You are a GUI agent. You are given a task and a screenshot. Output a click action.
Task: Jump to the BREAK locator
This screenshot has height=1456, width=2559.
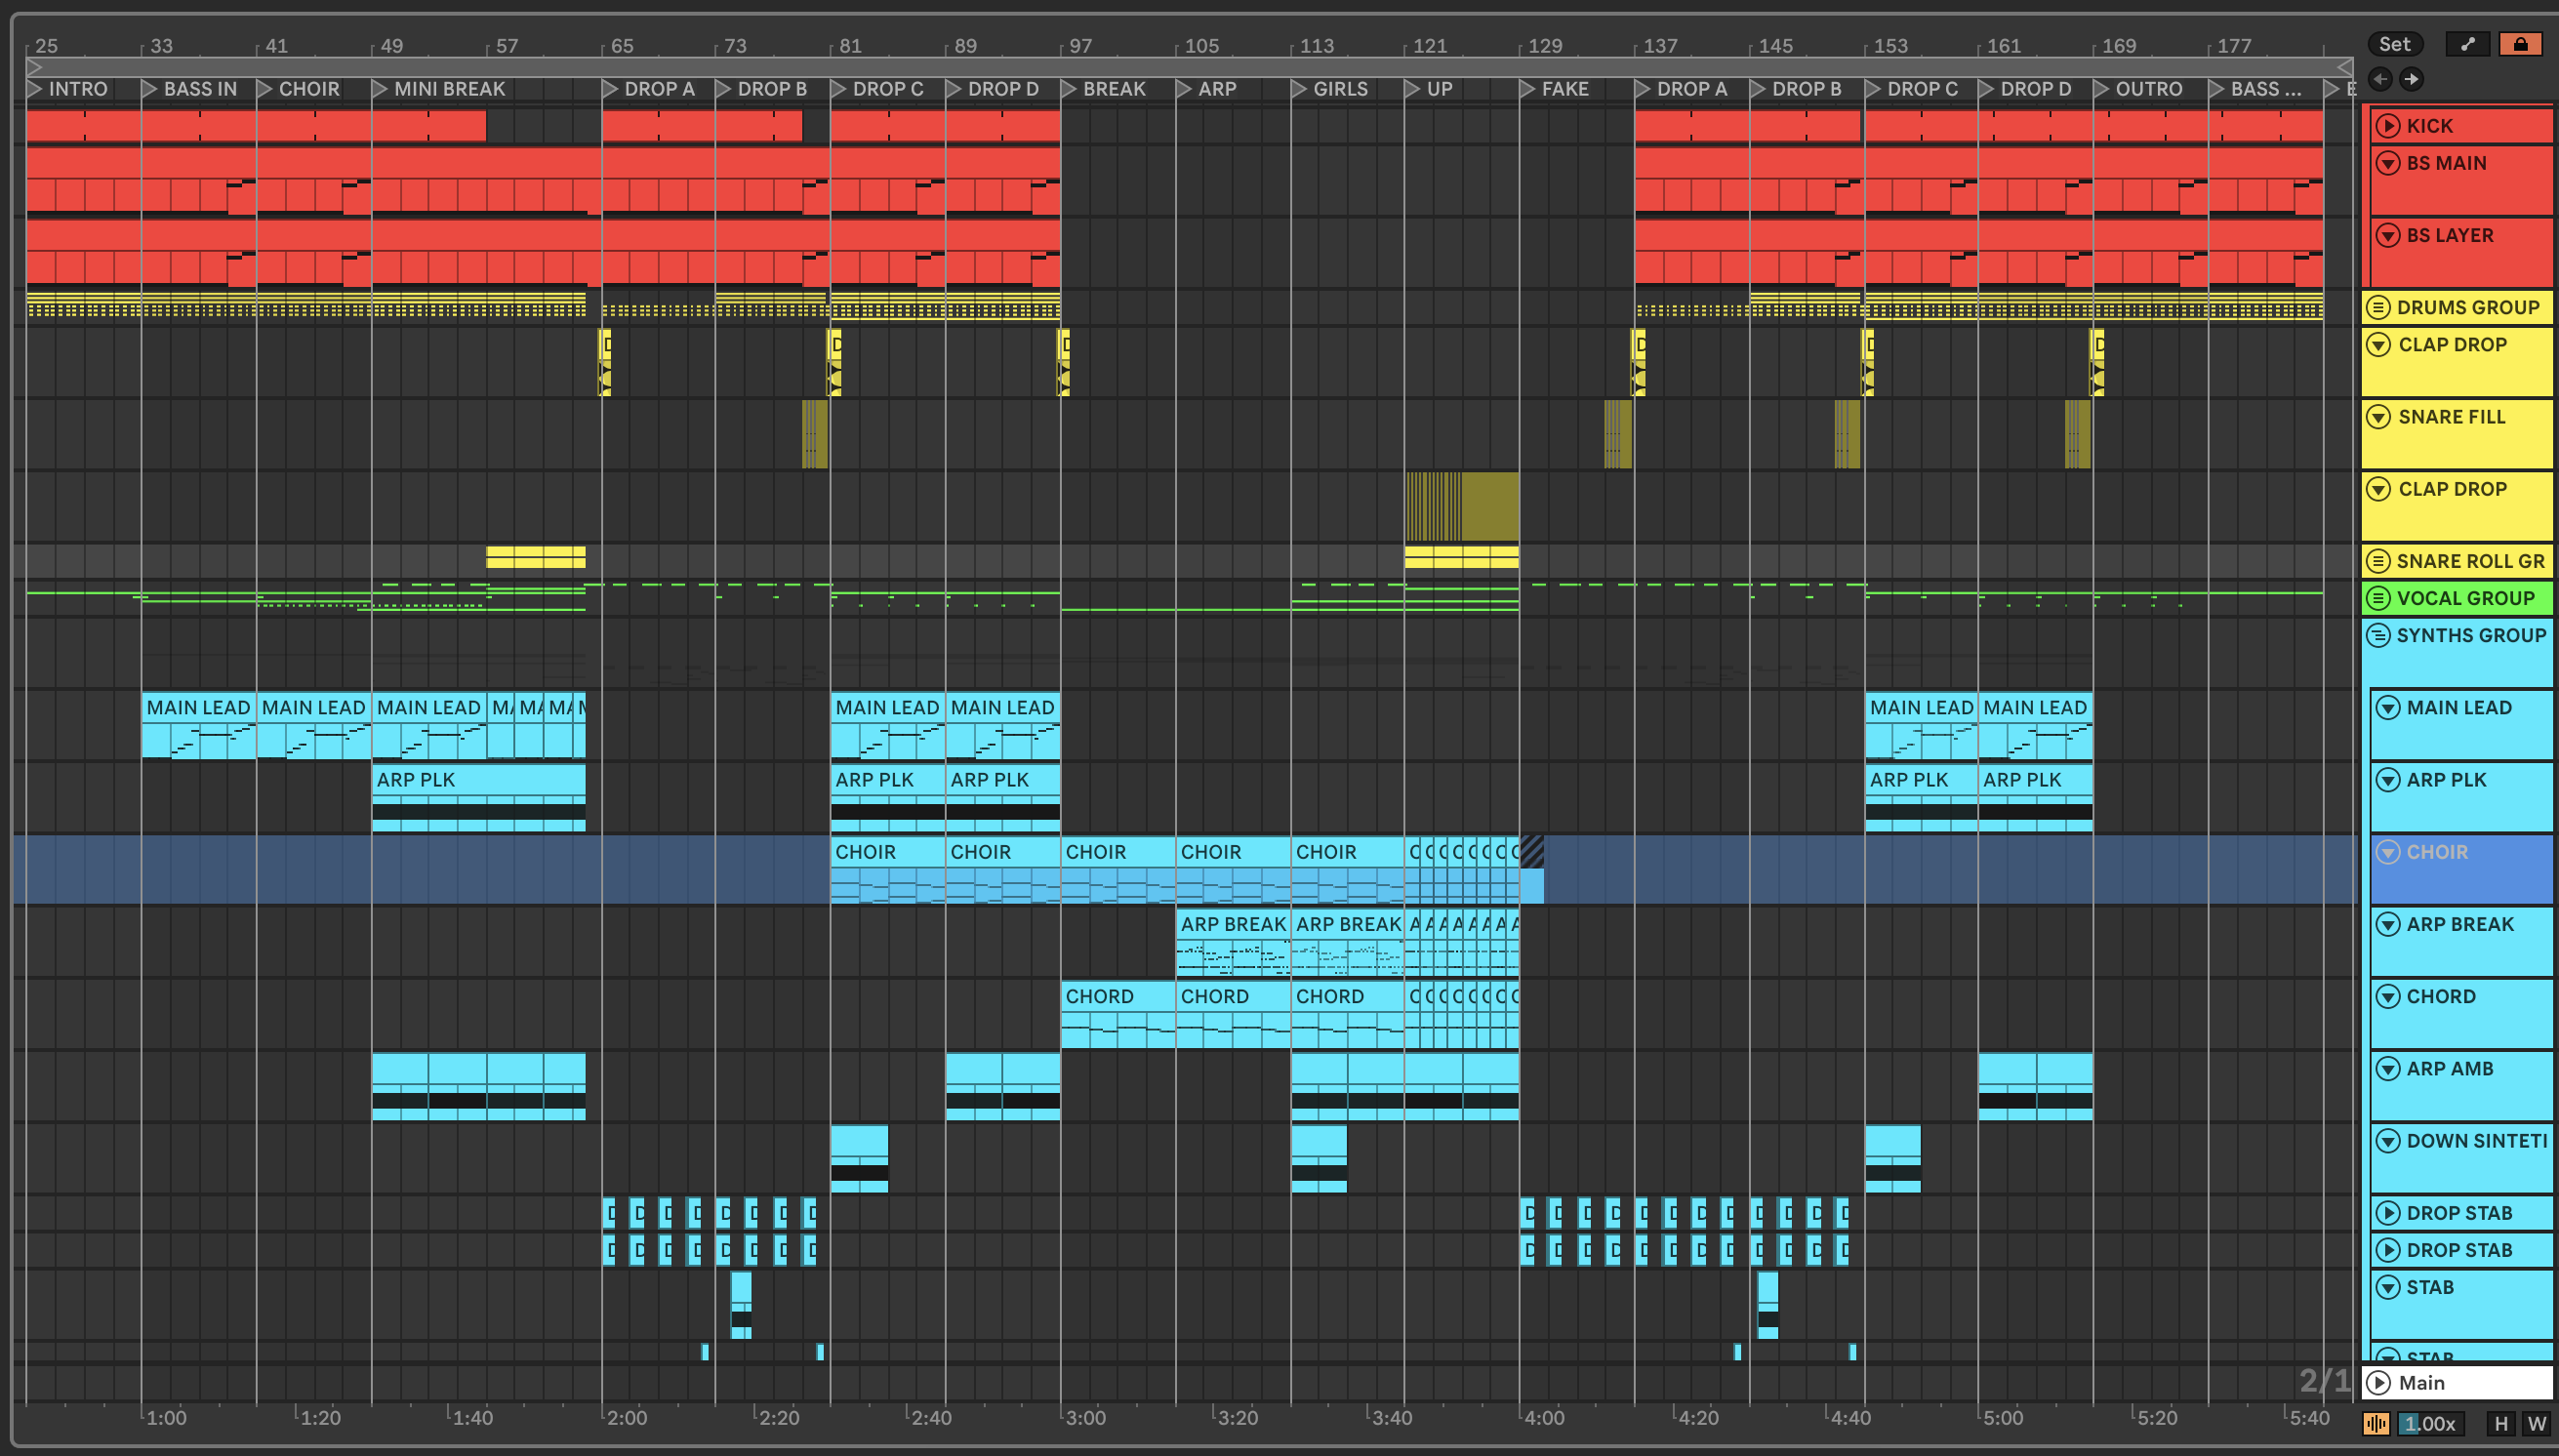click(1069, 89)
